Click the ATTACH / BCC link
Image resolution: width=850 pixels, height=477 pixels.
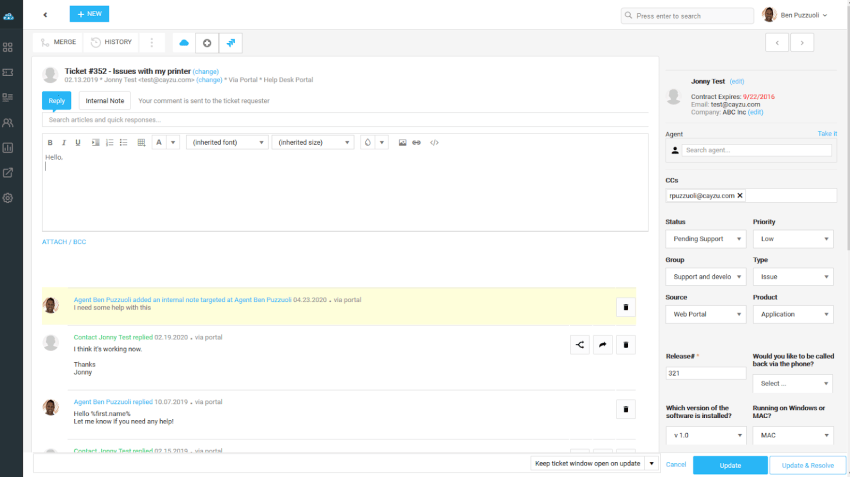coord(64,242)
